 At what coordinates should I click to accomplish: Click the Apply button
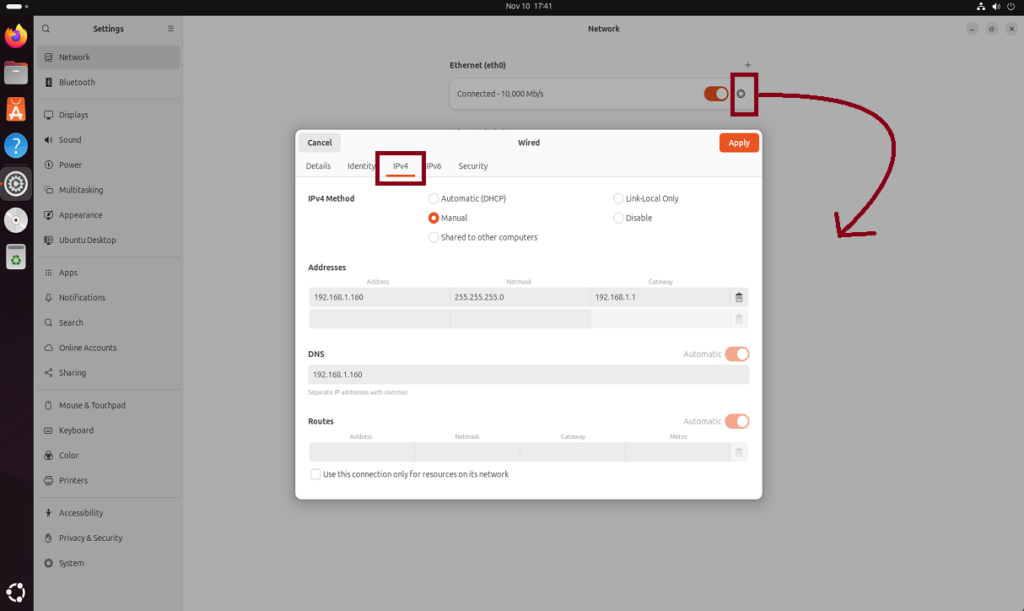tap(738, 143)
